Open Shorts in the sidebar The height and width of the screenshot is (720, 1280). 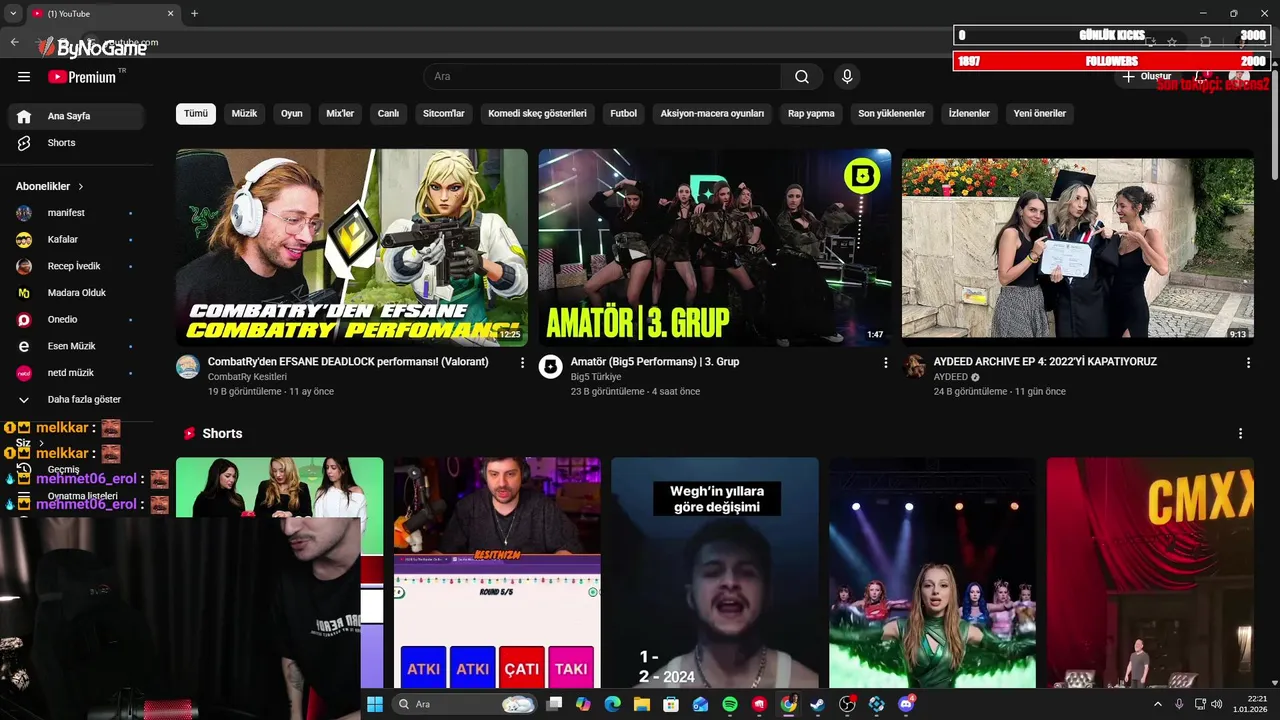point(75,143)
